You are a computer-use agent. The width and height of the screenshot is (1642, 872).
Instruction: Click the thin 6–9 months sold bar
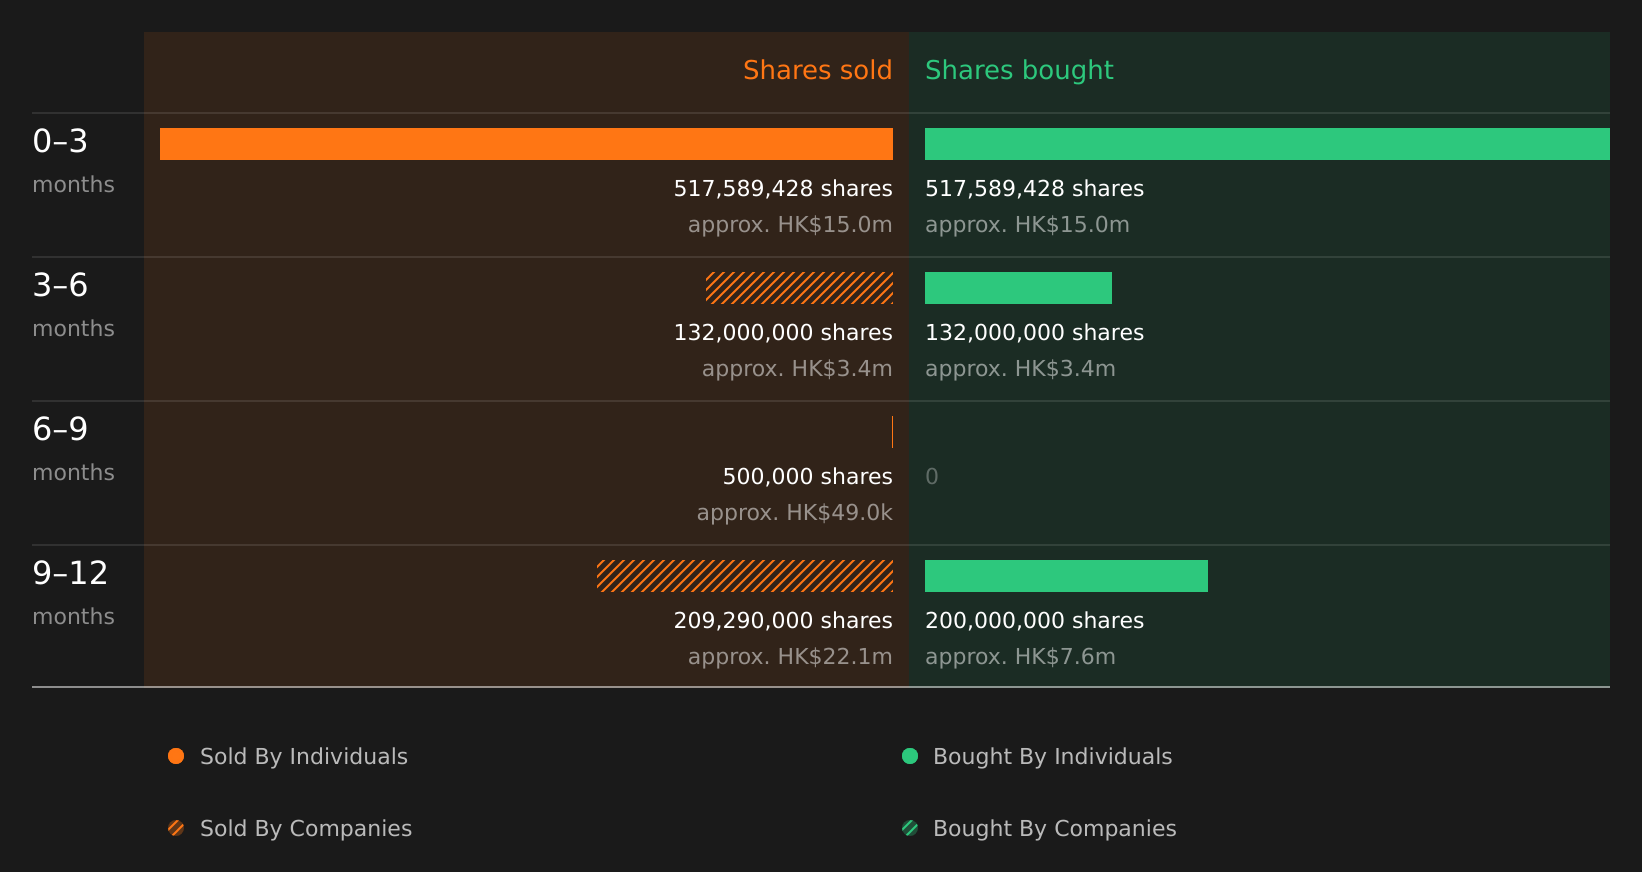(892, 432)
